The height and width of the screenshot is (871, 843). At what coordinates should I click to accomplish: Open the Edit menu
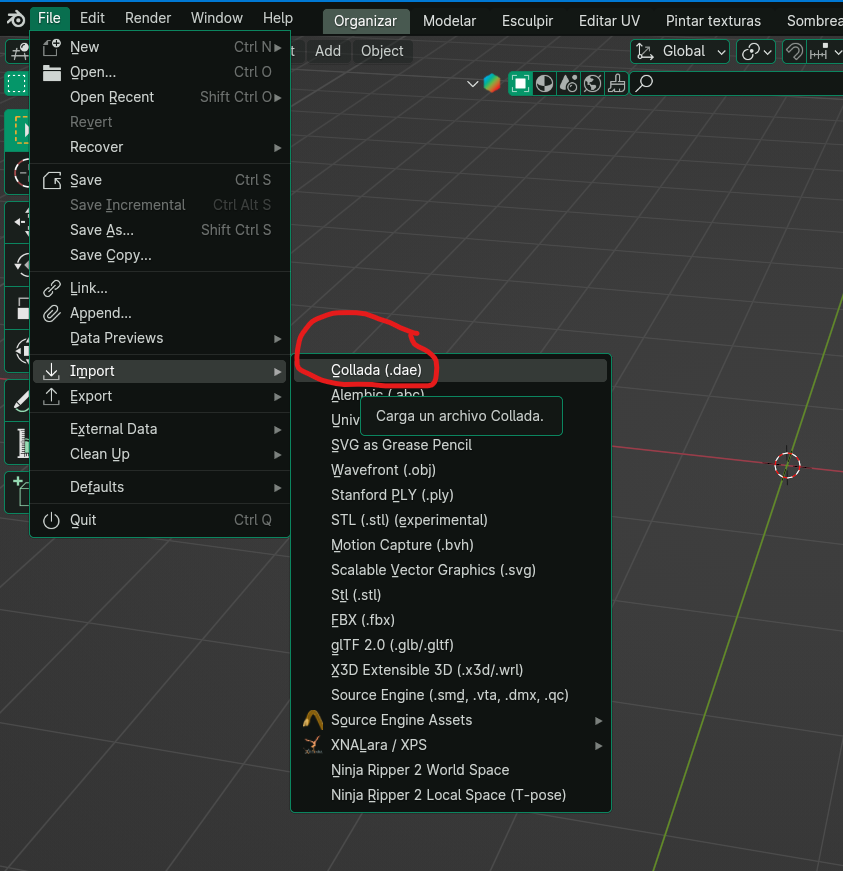click(x=92, y=18)
